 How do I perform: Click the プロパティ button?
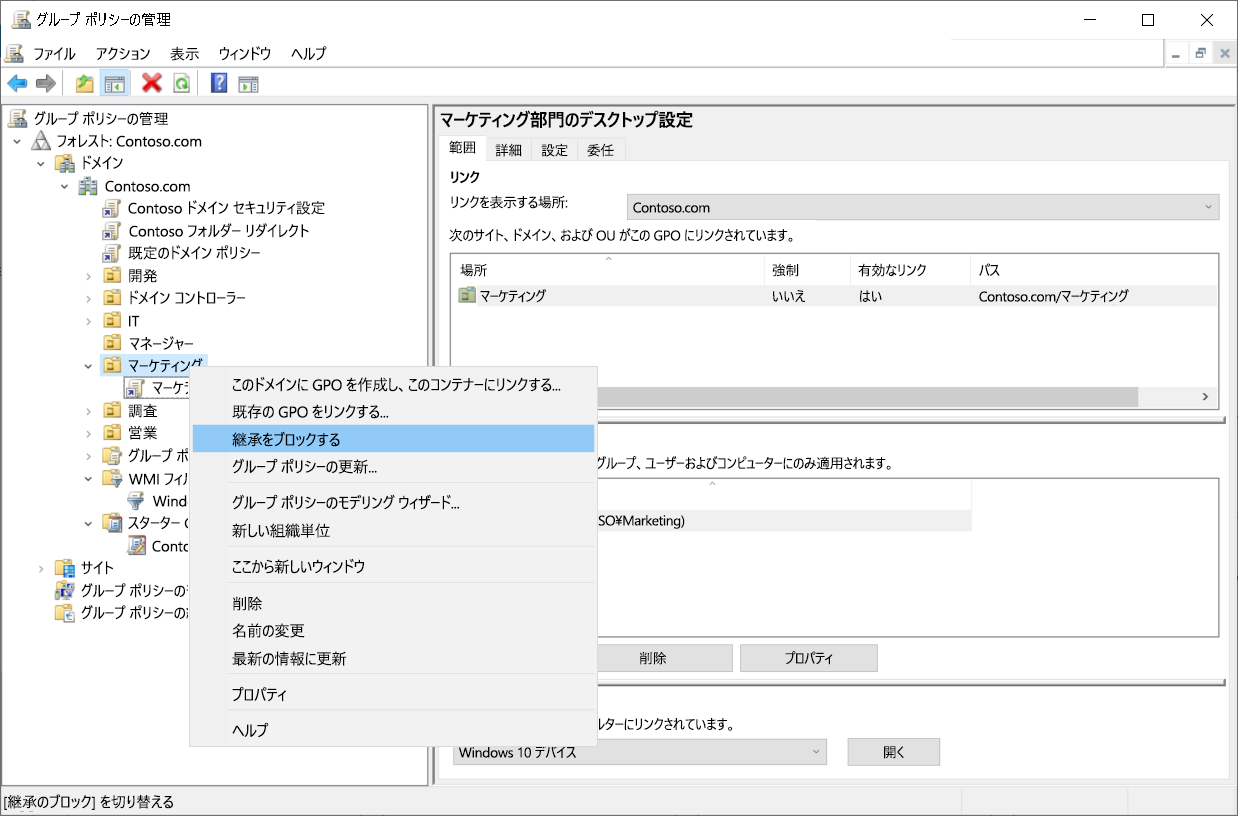808,657
